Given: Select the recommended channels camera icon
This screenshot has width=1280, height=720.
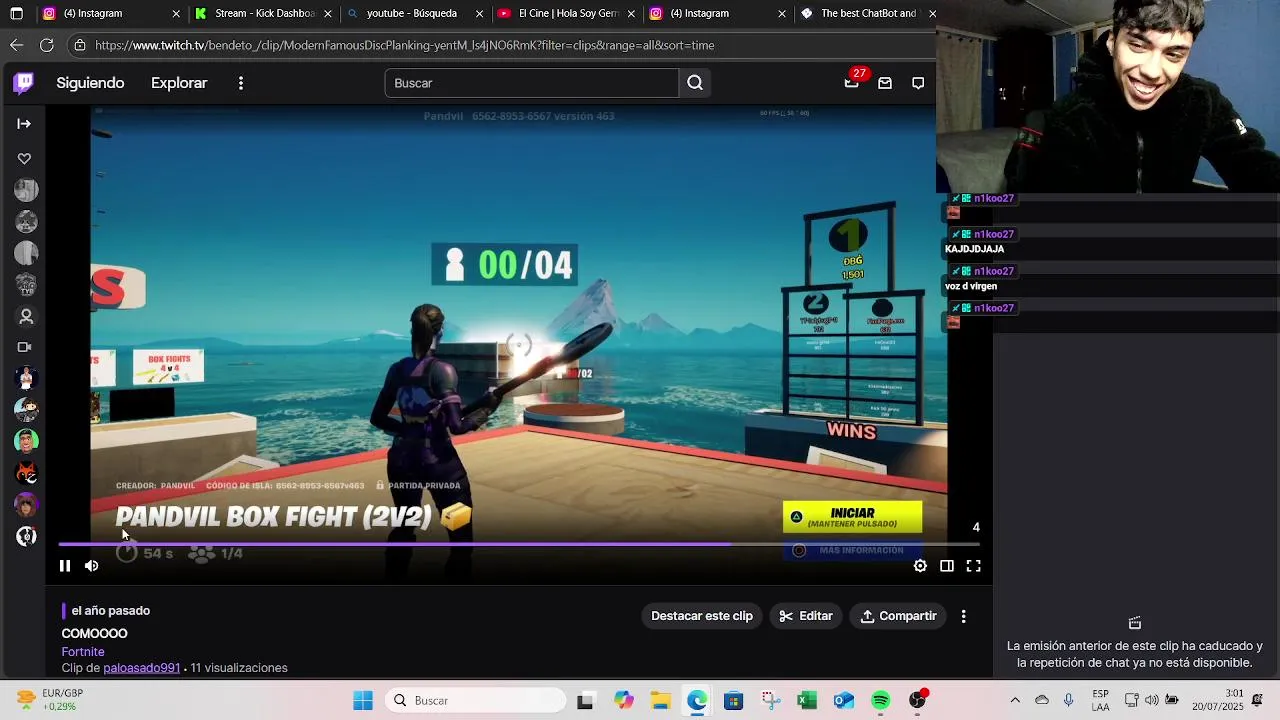Looking at the screenshot, I should click(x=25, y=347).
